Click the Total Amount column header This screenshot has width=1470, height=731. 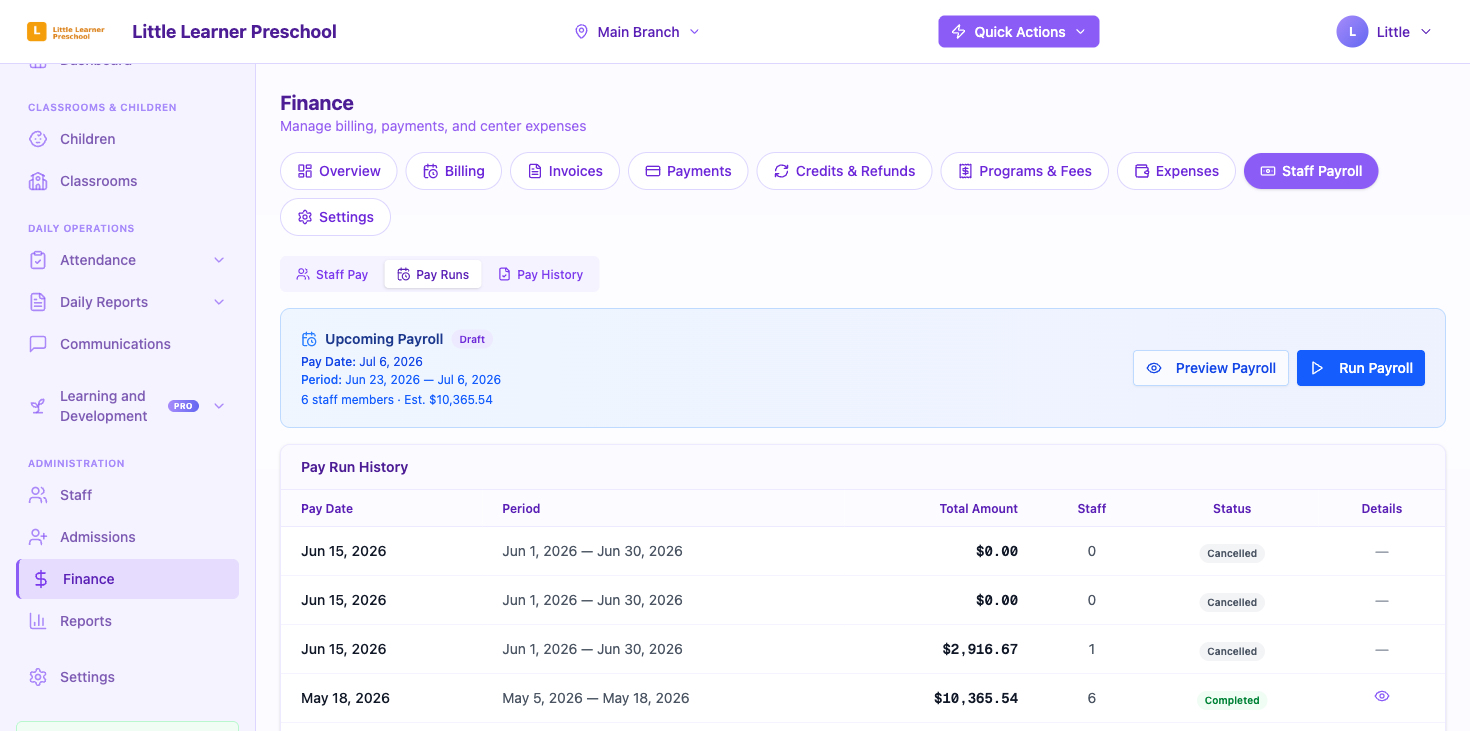coord(978,509)
